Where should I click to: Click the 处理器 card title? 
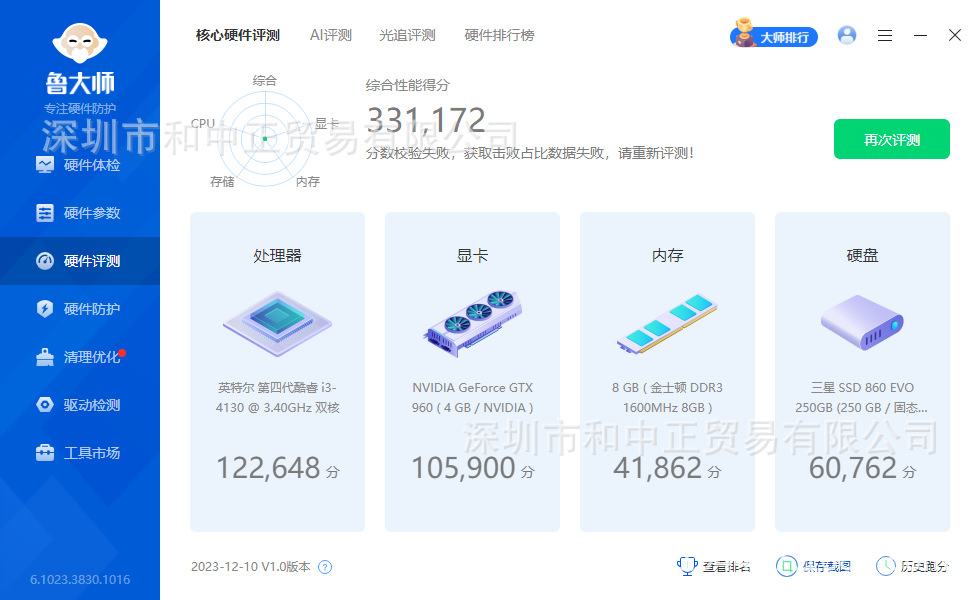point(278,255)
